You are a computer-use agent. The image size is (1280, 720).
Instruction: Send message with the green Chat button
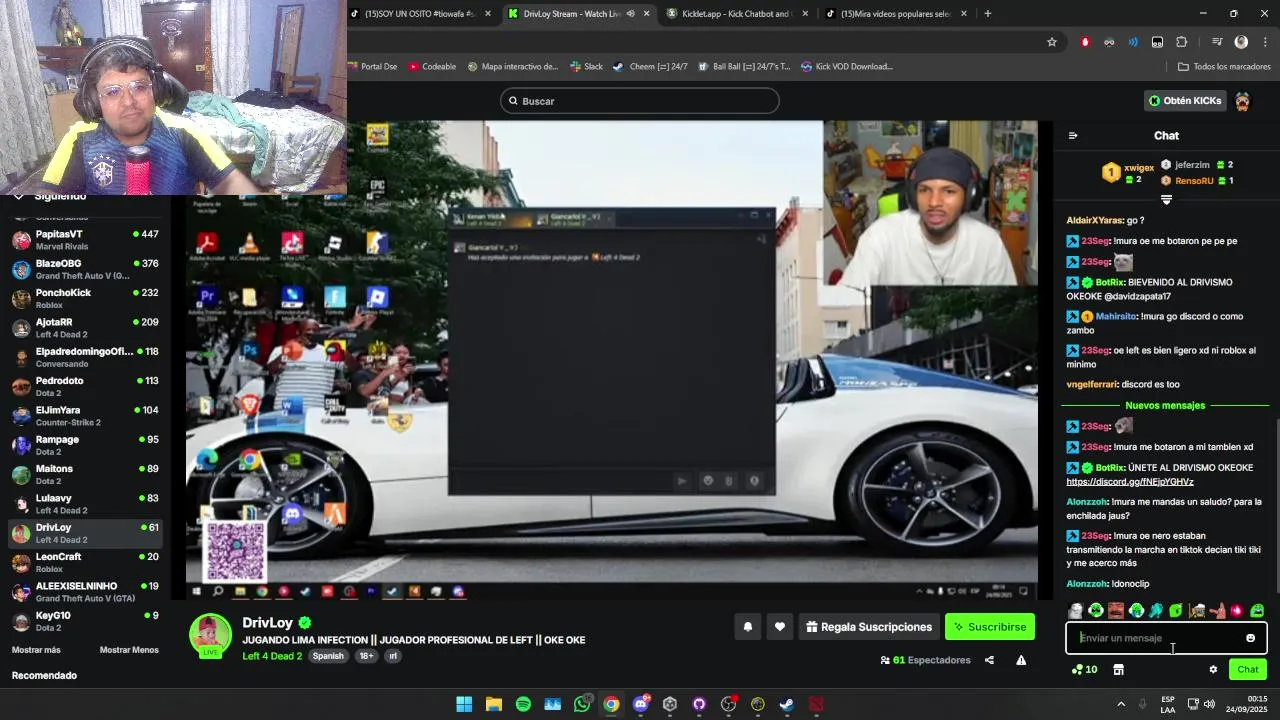coord(1248,670)
